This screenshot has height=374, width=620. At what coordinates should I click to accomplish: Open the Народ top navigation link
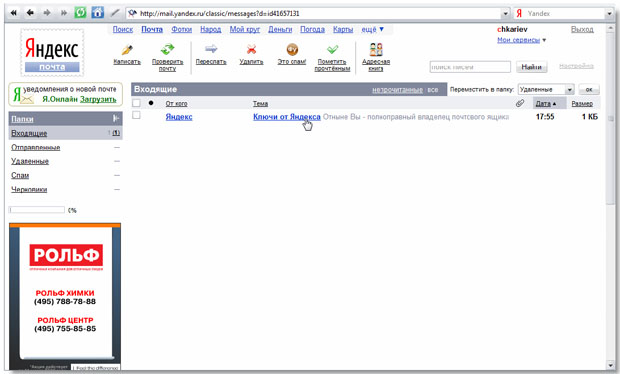click(x=210, y=29)
